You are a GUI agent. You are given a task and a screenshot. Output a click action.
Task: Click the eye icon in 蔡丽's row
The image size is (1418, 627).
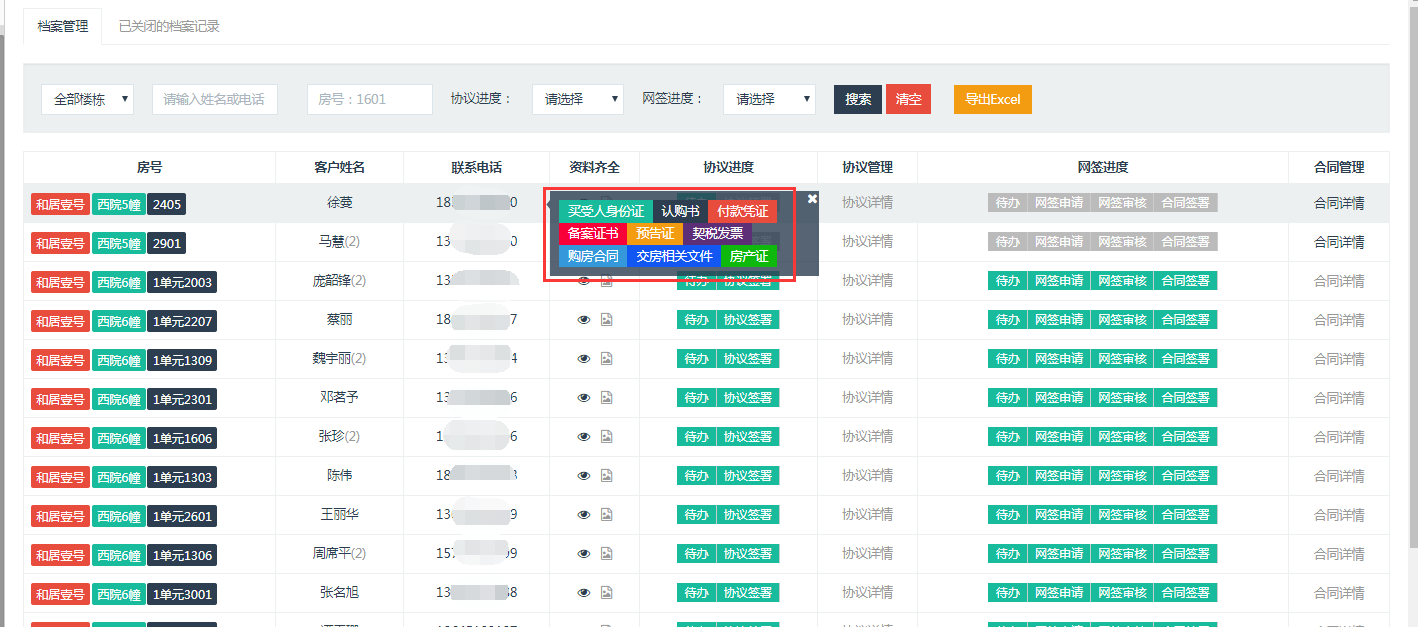coord(584,320)
